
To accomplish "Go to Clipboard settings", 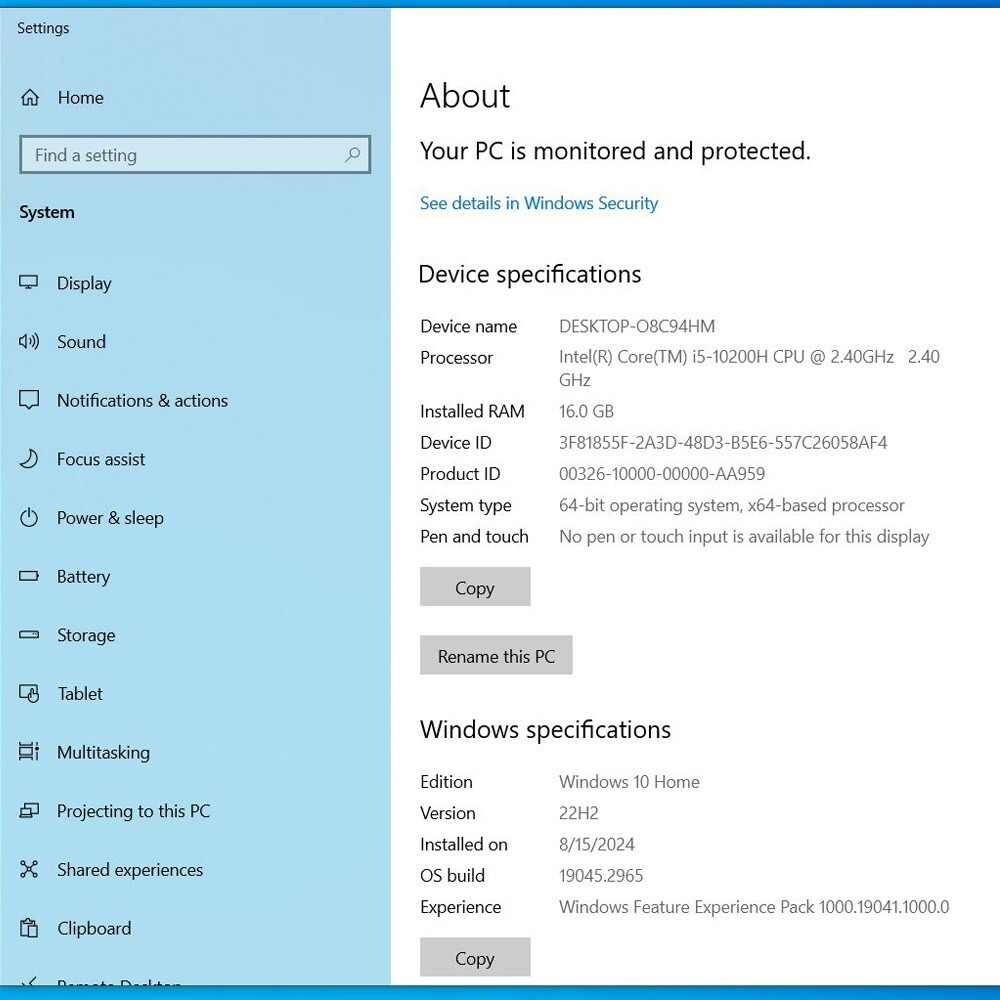I will click(94, 929).
